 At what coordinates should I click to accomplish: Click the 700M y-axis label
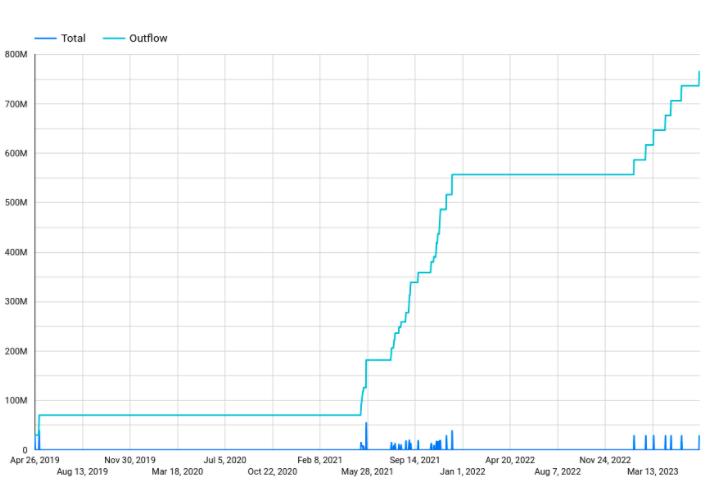16,104
